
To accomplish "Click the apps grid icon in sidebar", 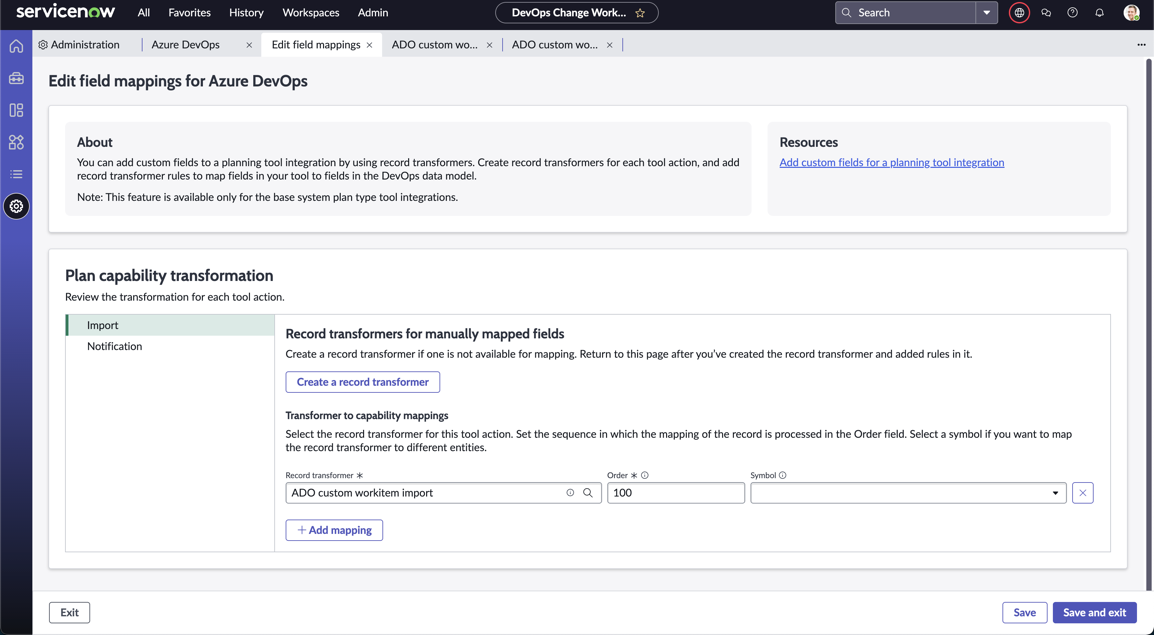I will (16, 142).
